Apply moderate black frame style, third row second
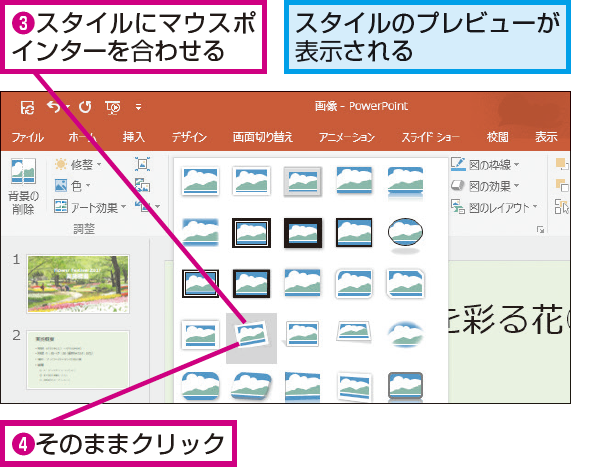Screen dimensions: 600x467 coord(251,284)
